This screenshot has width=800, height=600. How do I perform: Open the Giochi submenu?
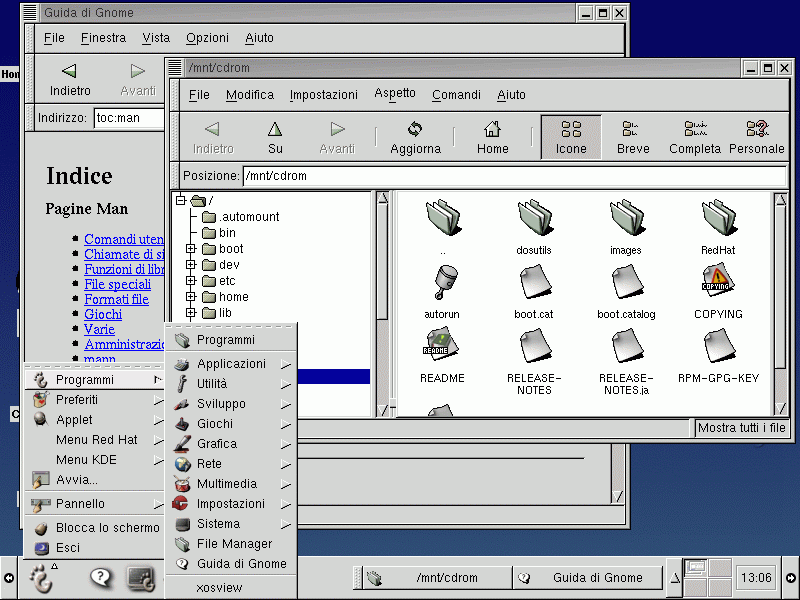click(216, 424)
